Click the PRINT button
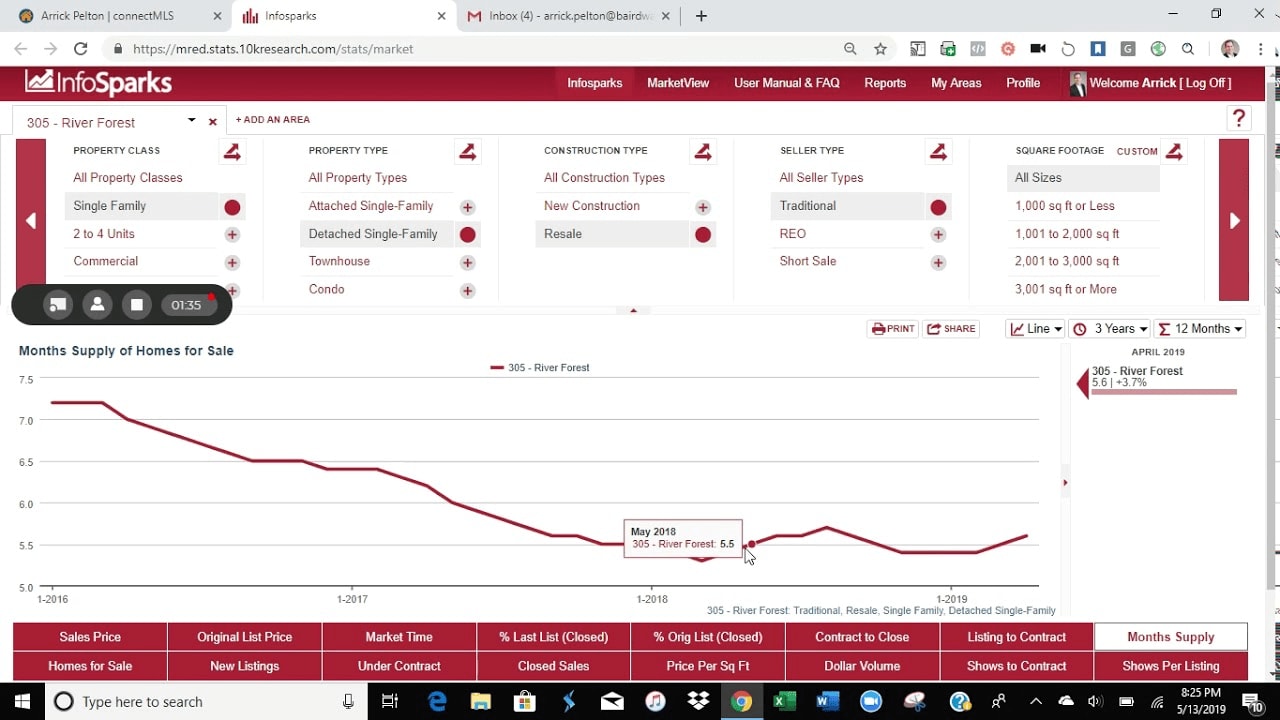 click(x=892, y=328)
